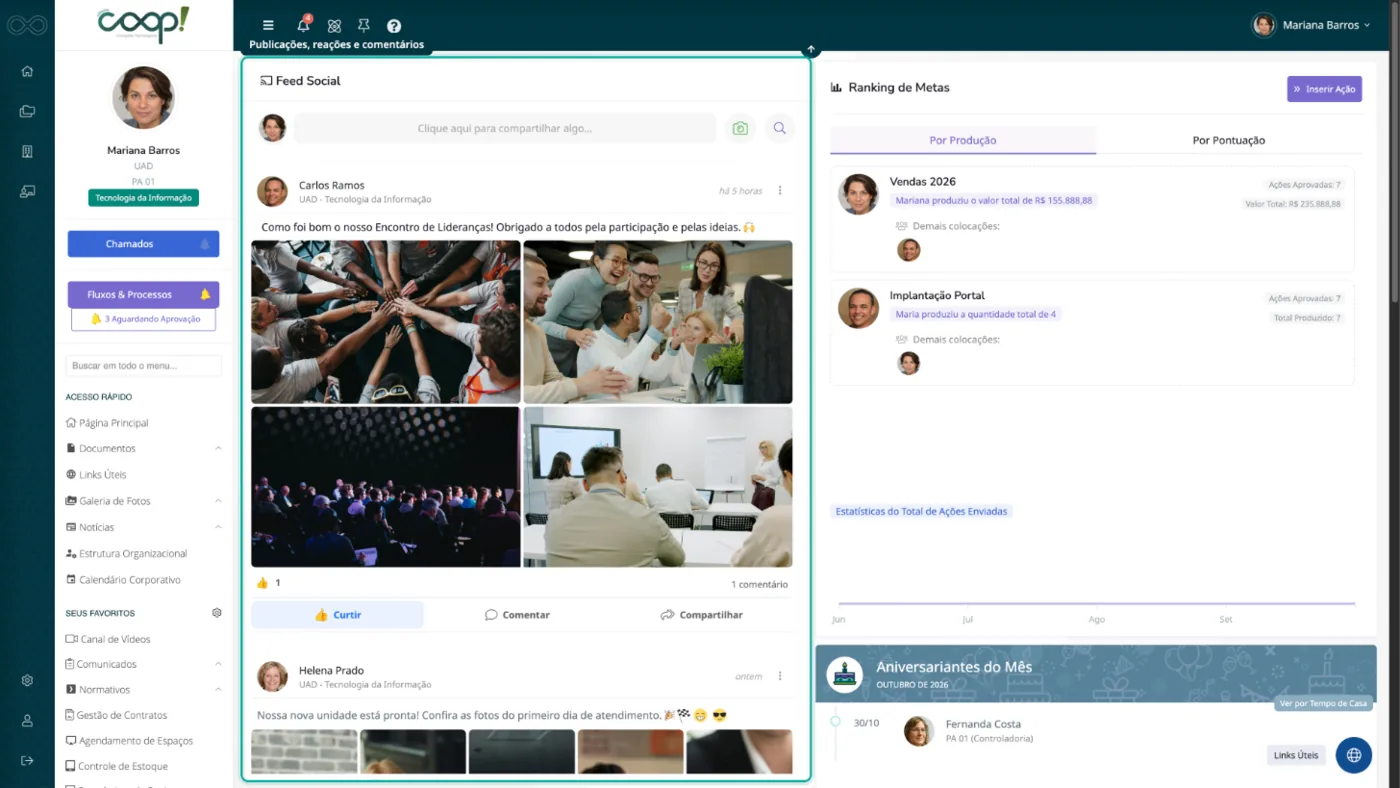Open Estrutura Organizacional menu item

(x=126, y=553)
